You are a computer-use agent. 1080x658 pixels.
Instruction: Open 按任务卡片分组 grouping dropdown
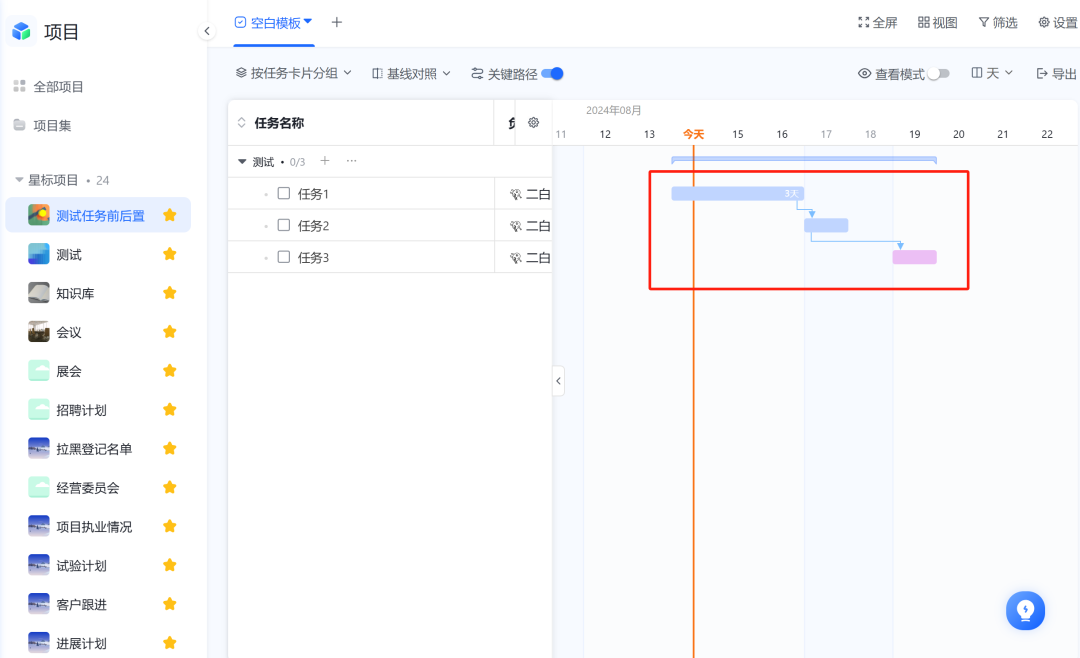pyautogui.click(x=293, y=73)
